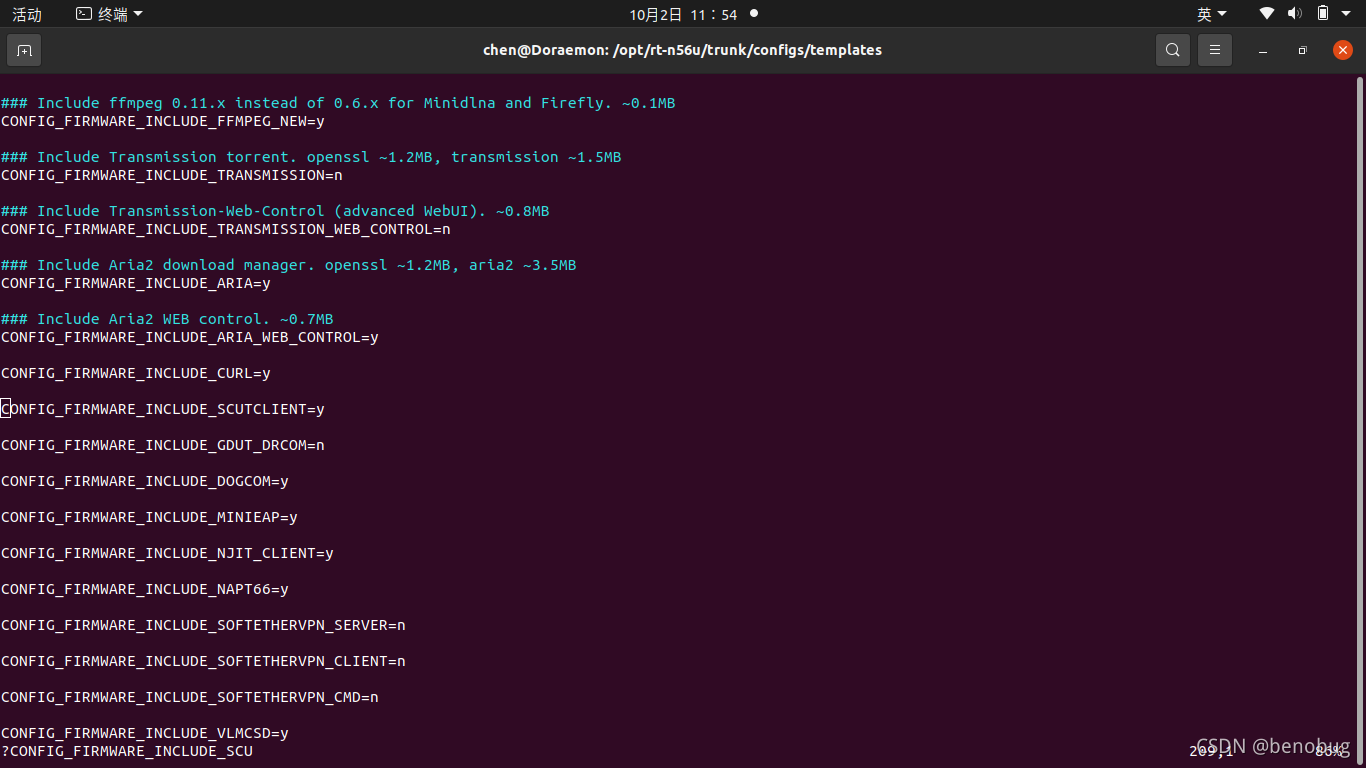Click the ARIA_WEB_CONTROL=y line
The height and width of the screenshot is (768, 1366).
point(190,337)
